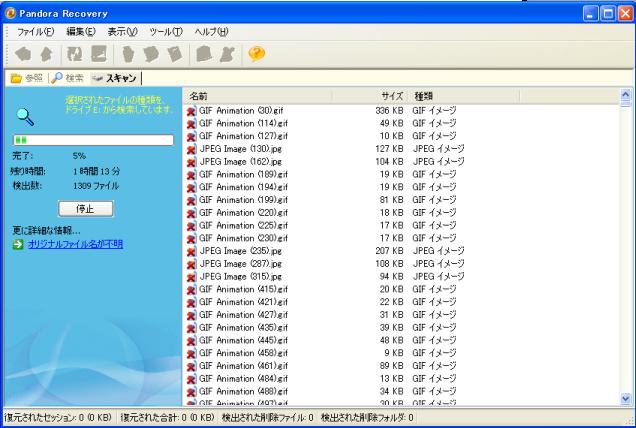Click the 336 KB size cell
This screenshot has width=636, height=428.
click(x=389, y=111)
